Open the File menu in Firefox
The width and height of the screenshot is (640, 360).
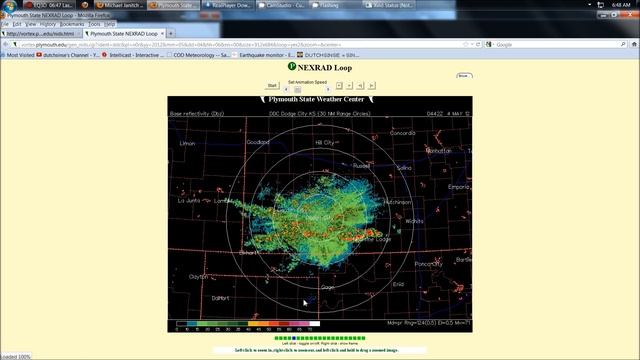(x=4, y=24)
